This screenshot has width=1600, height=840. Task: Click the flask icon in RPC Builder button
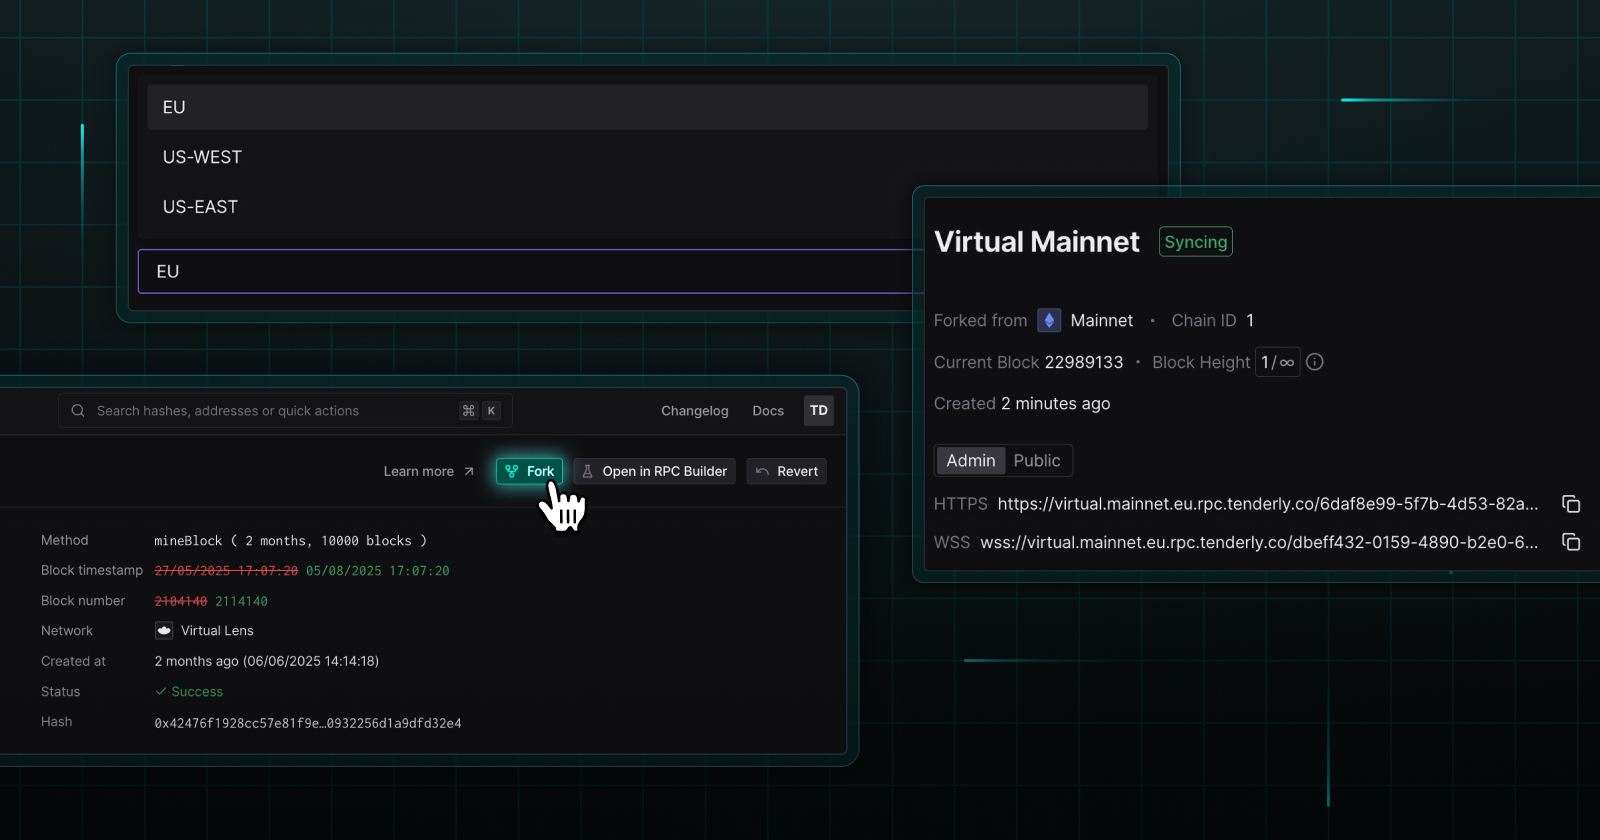tap(588, 471)
